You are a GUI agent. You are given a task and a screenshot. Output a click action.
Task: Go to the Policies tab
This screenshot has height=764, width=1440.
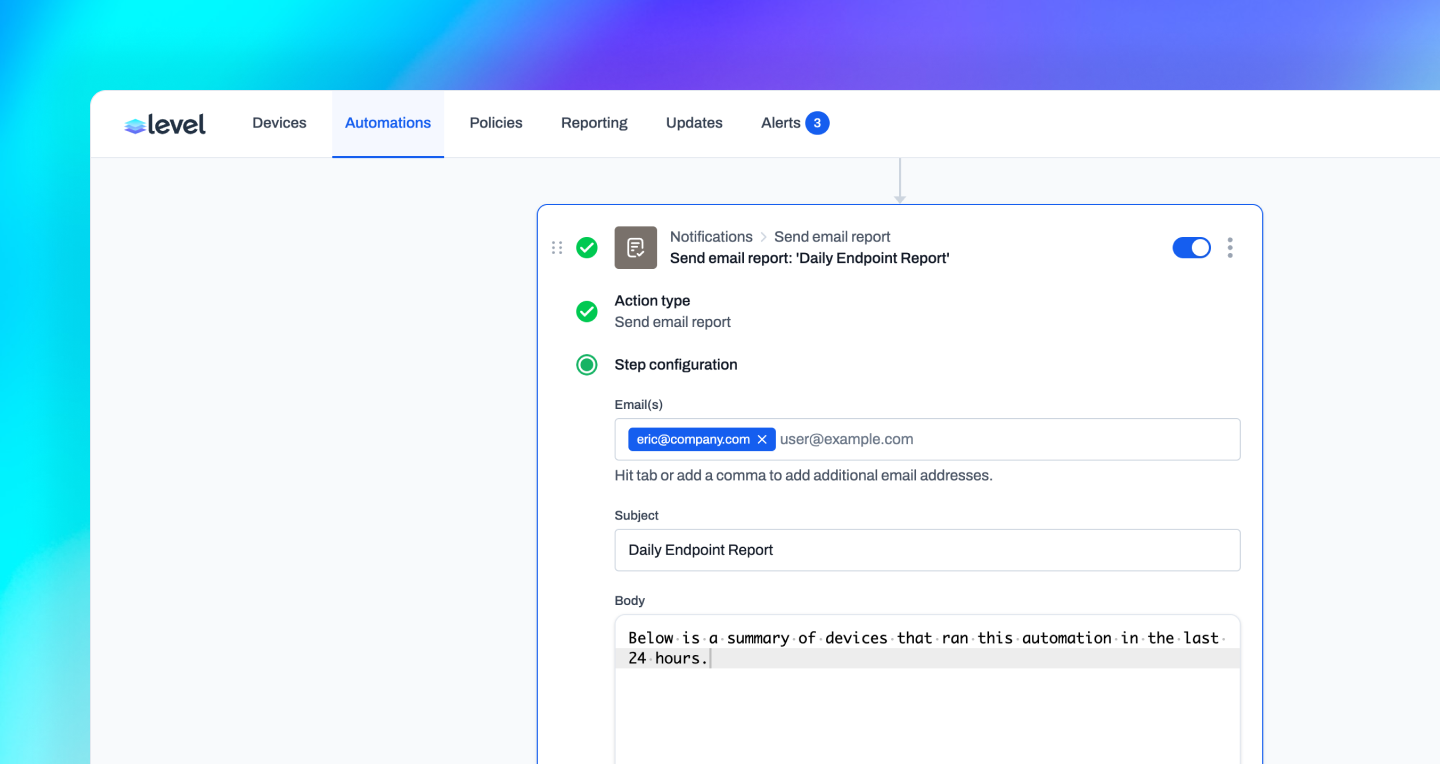(496, 123)
